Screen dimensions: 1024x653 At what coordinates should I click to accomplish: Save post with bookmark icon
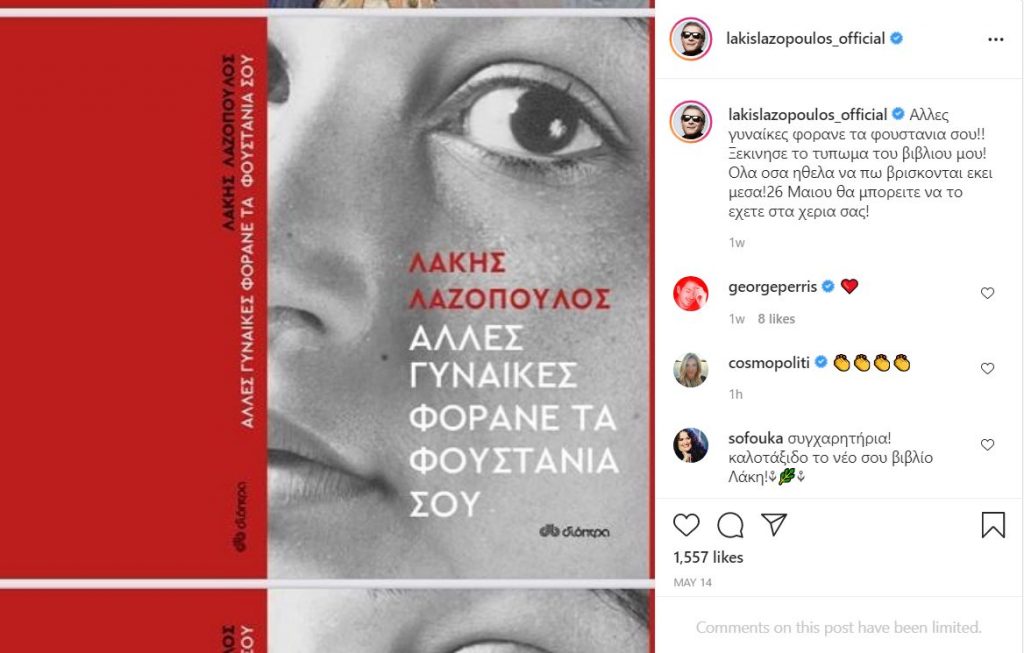(993, 524)
